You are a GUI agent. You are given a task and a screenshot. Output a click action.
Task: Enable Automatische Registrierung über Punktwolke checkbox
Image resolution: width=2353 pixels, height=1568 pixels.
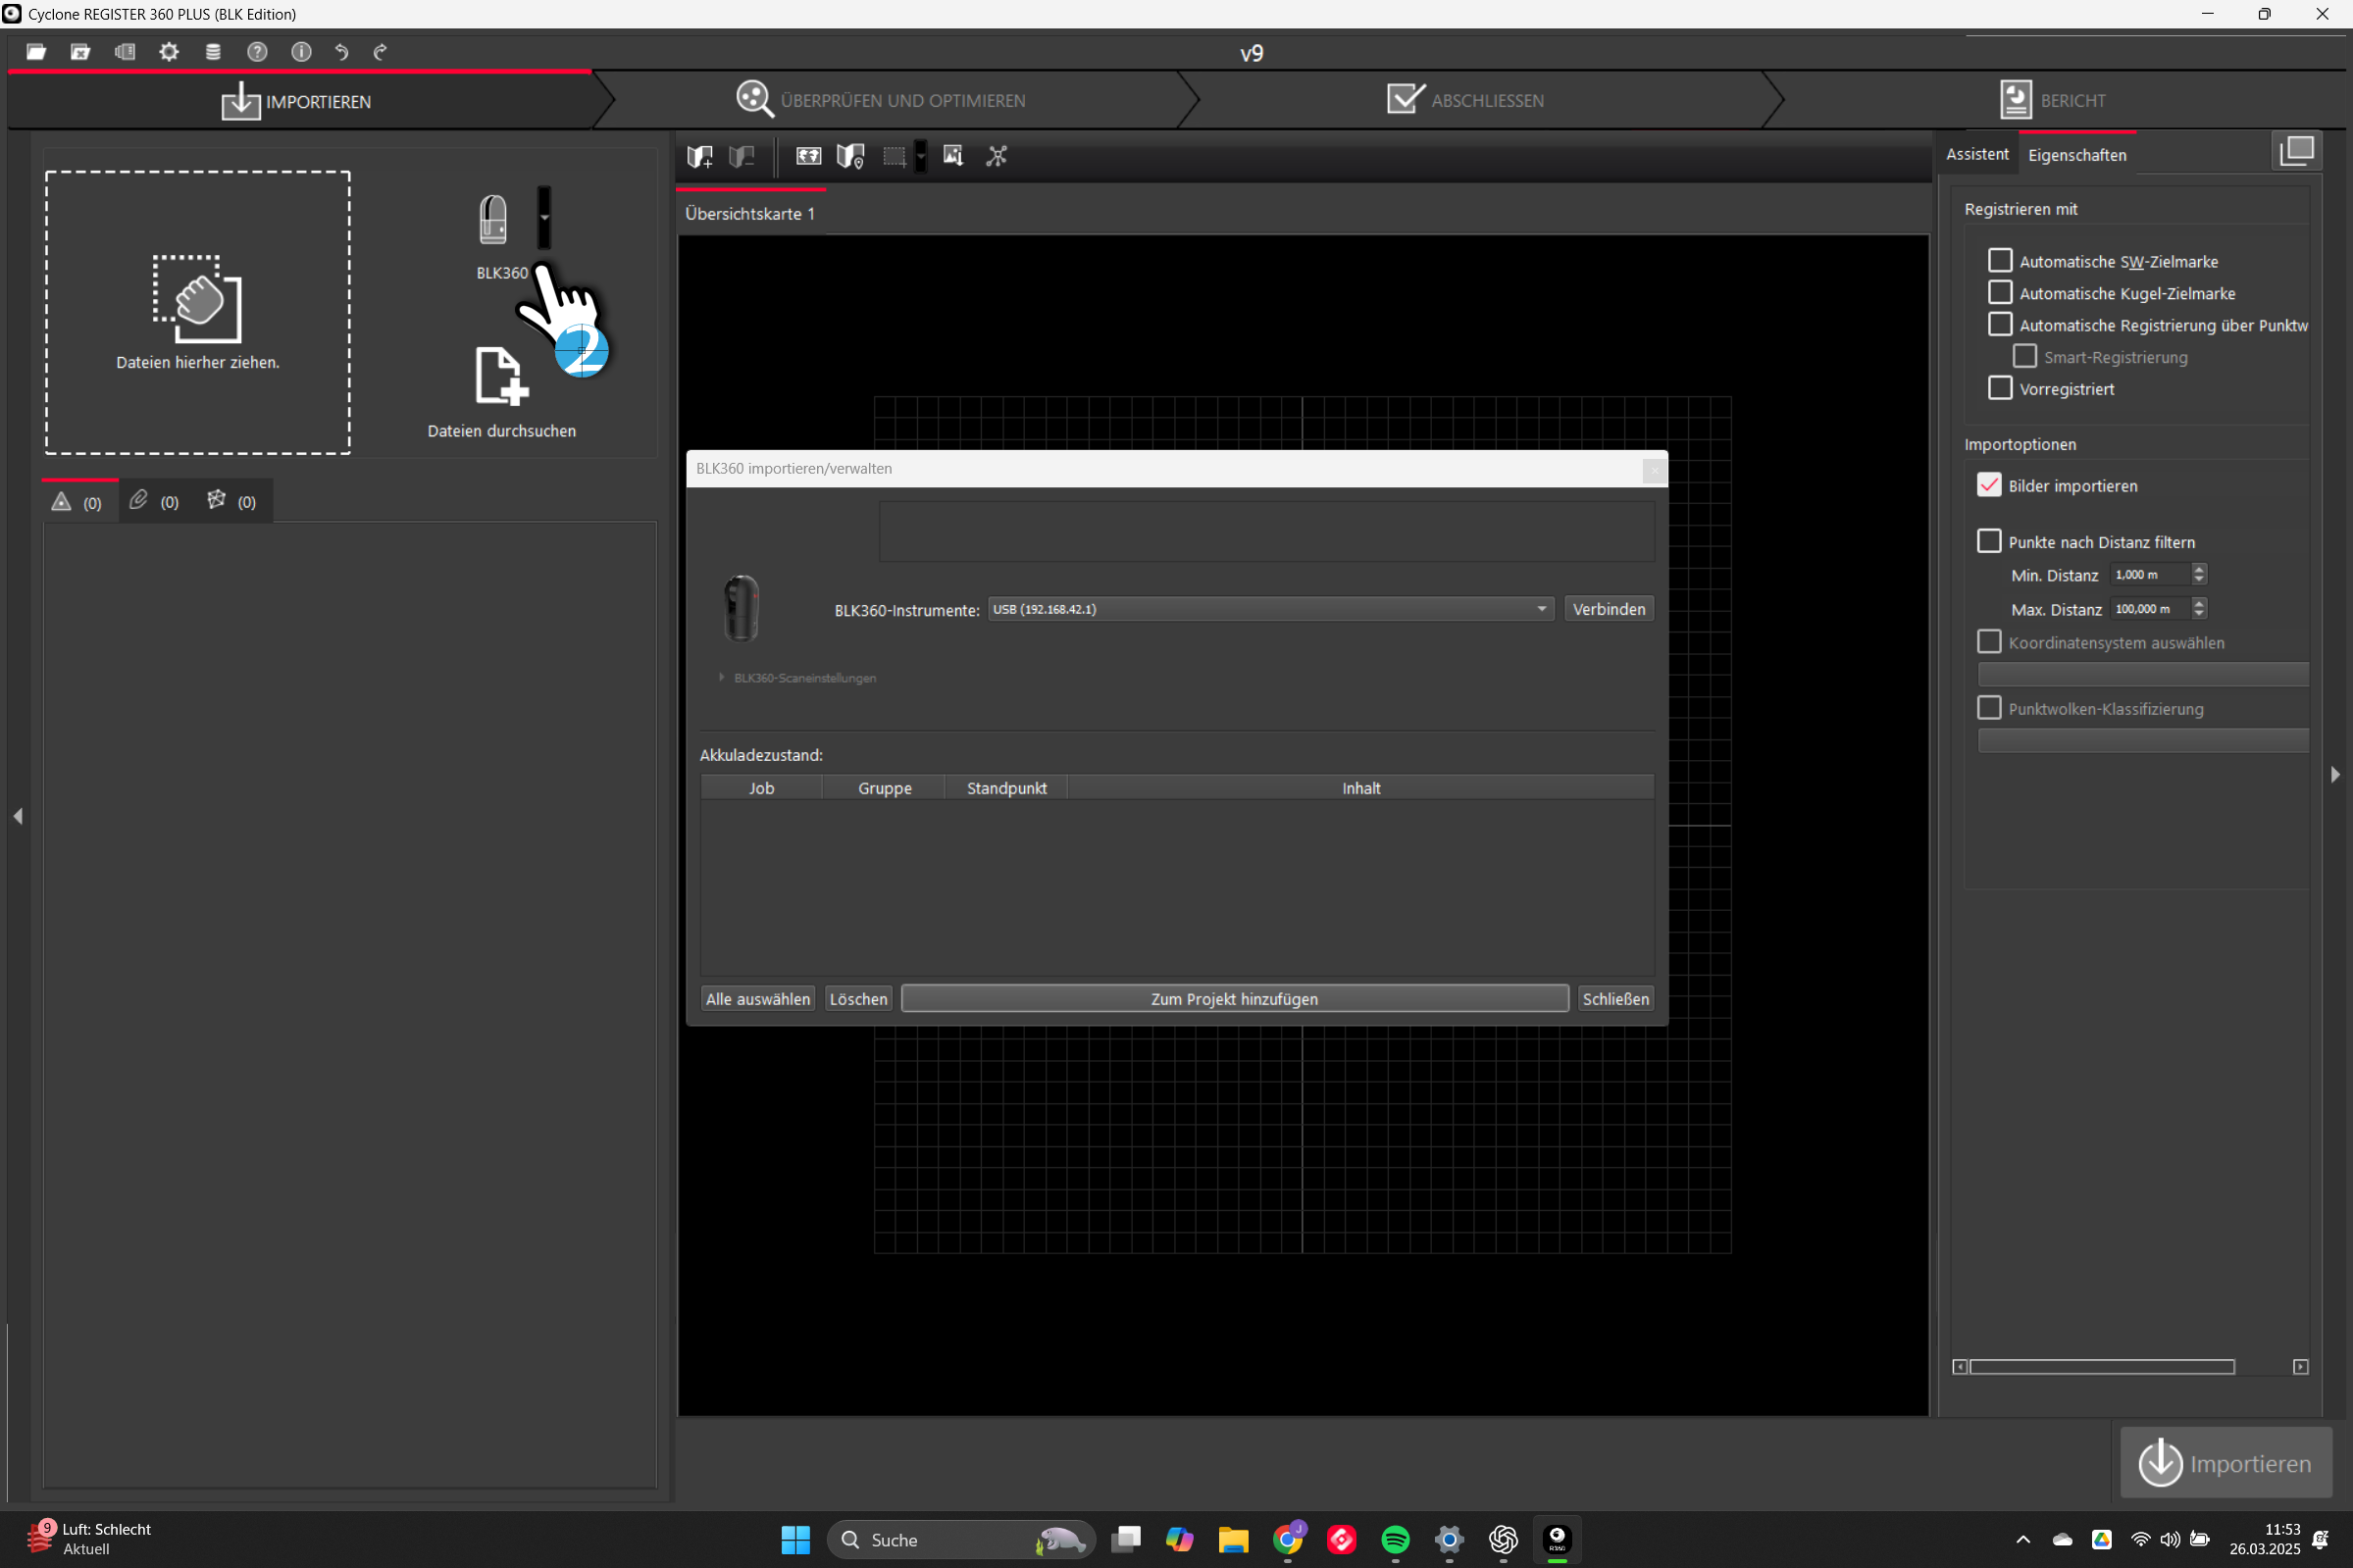[x=2000, y=324]
